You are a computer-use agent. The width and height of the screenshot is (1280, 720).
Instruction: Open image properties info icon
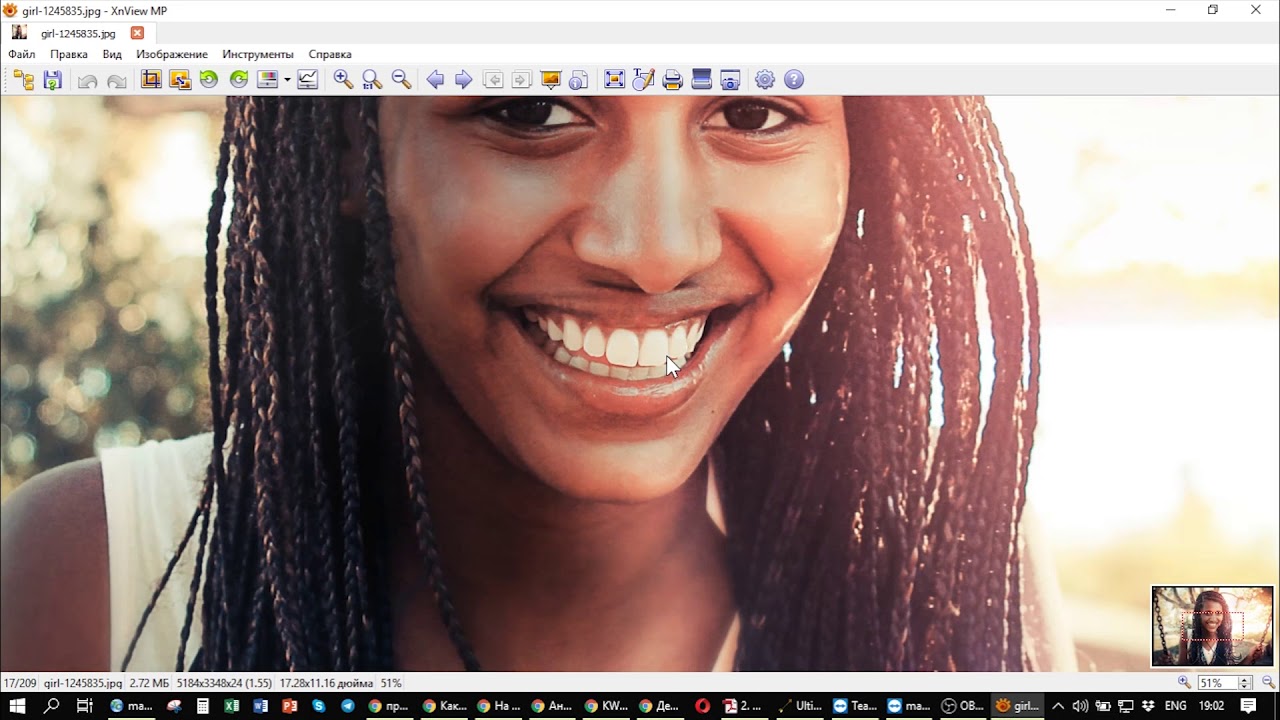(579, 80)
